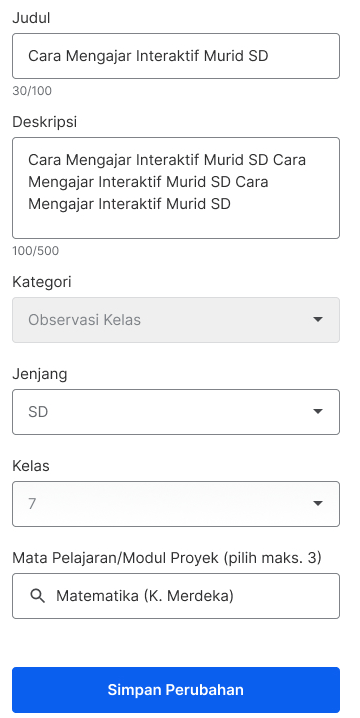360x718 pixels.
Task: Click the magnifier search icon in subject field
Action: [38, 596]
